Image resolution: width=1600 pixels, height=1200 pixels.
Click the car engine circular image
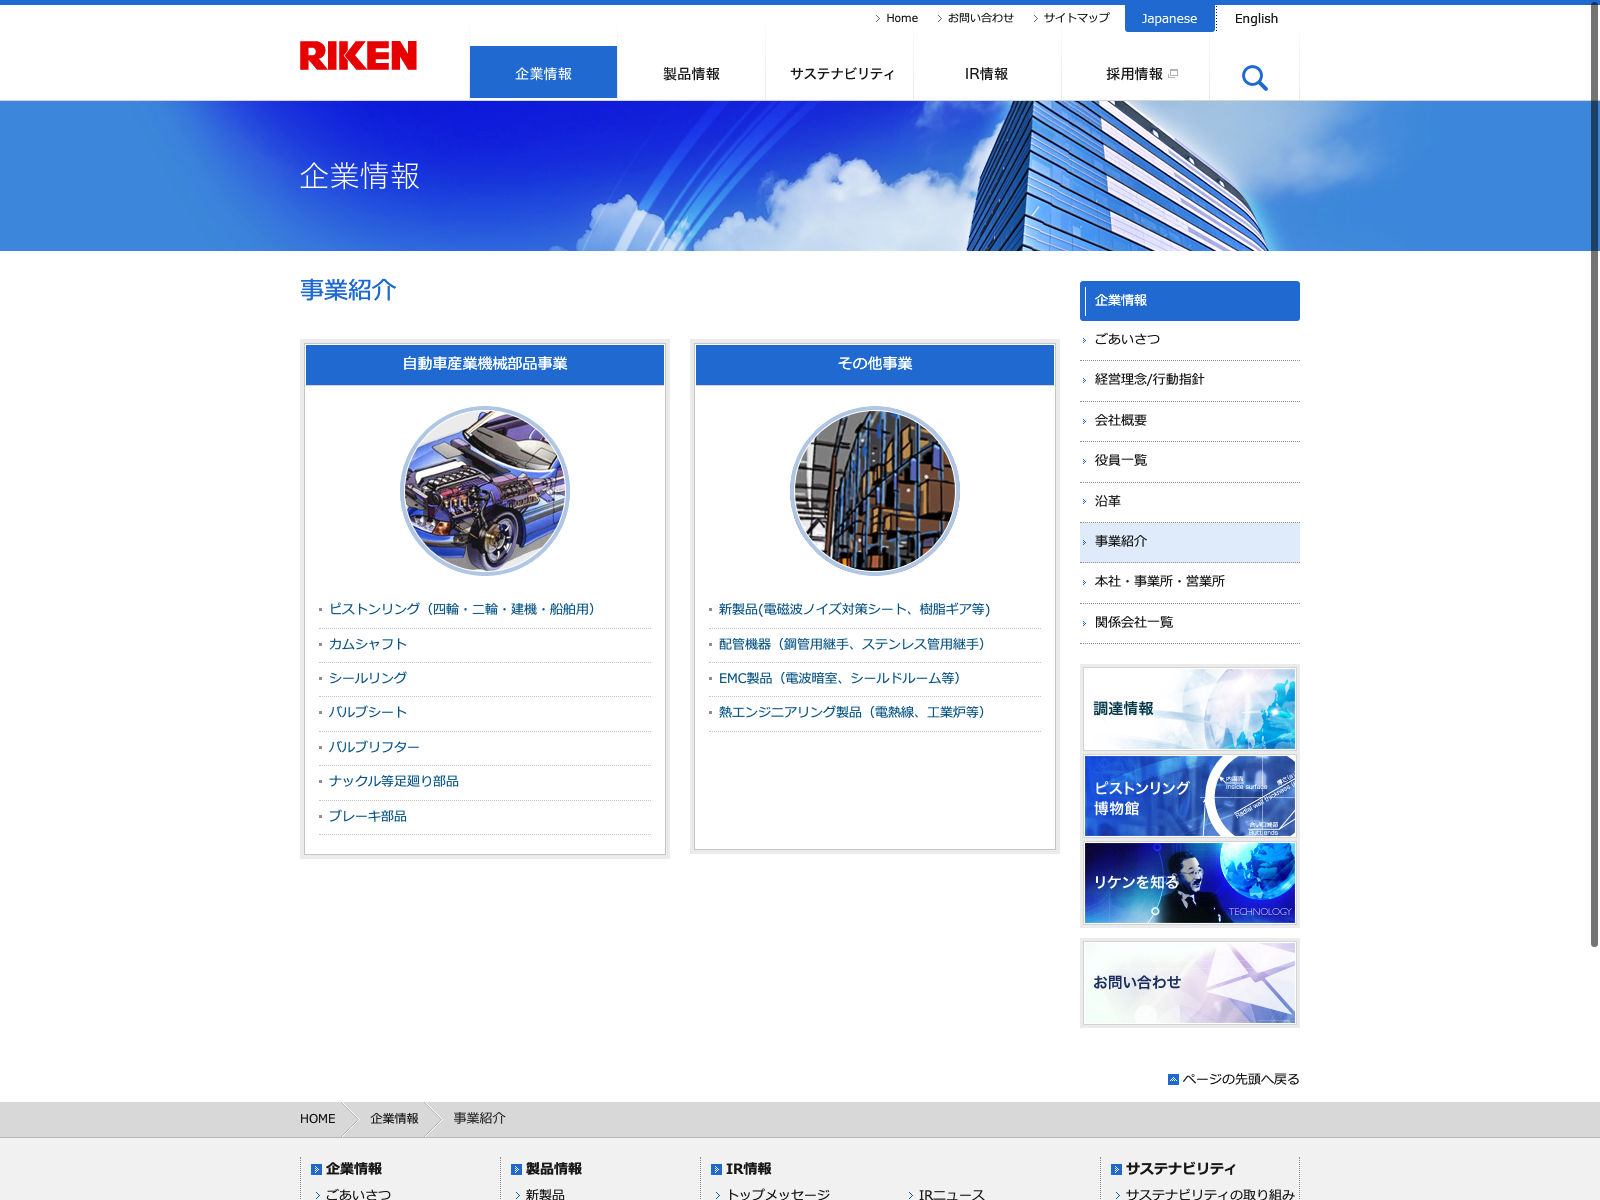click(485, 491)
